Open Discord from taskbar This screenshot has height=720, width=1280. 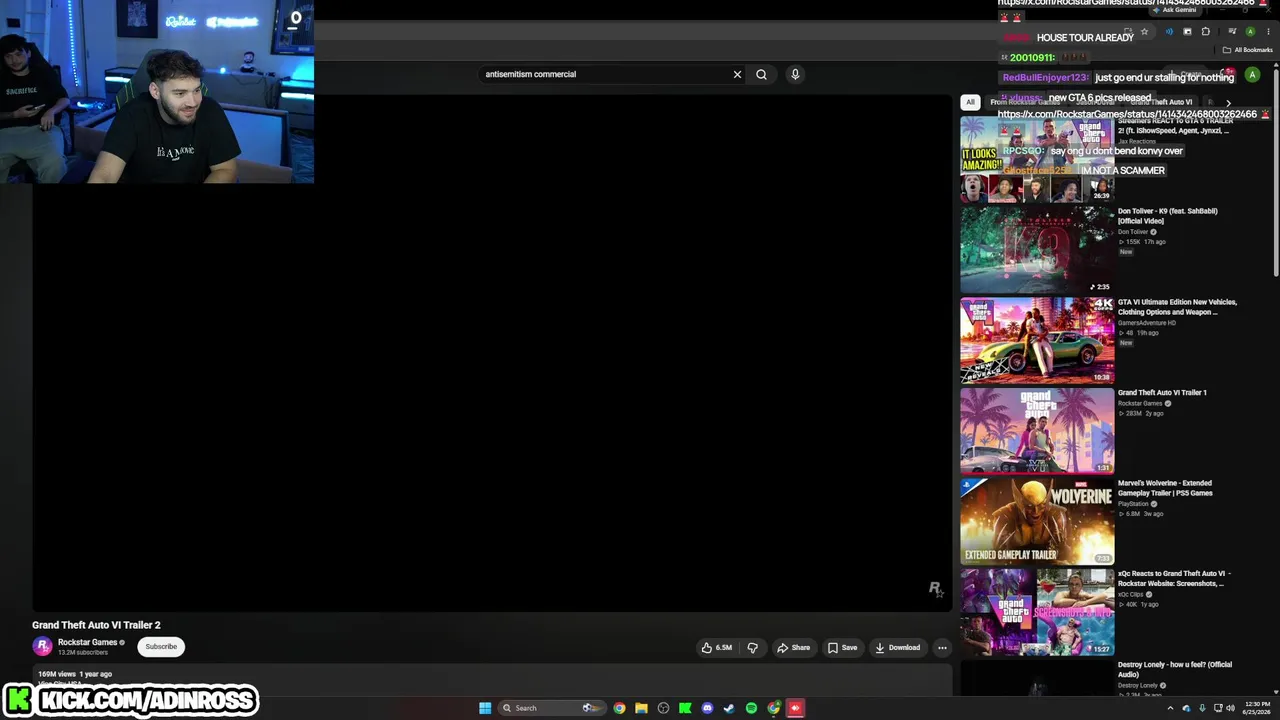(707, 708)
